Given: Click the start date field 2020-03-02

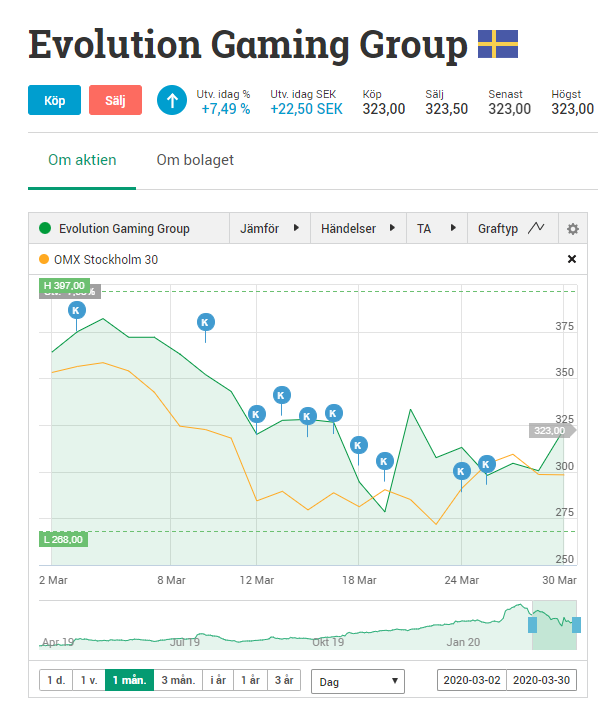Looking at the screenshot, I should [x=472, y=680].
